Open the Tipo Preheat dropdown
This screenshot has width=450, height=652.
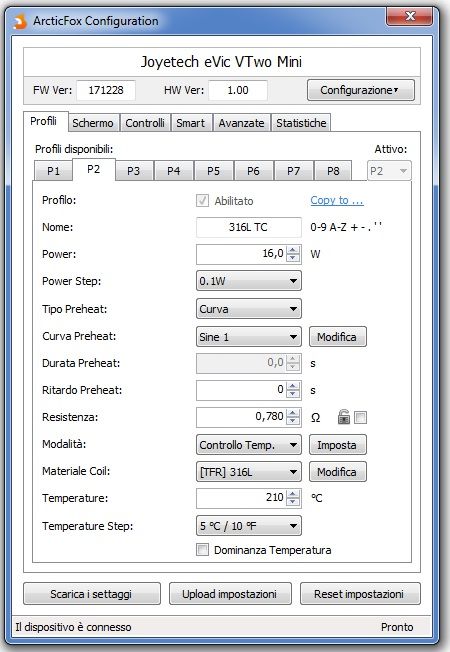click(x=249, y=309)
